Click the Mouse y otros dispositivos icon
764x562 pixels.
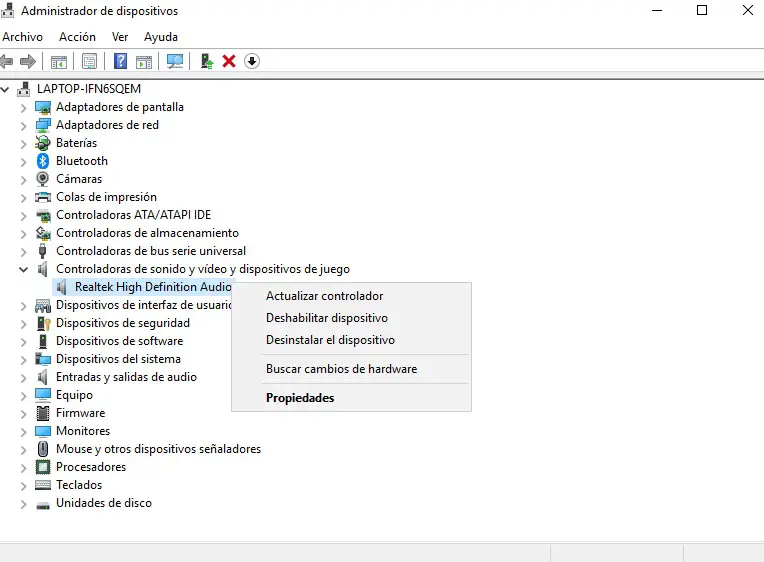pos(43,449)
